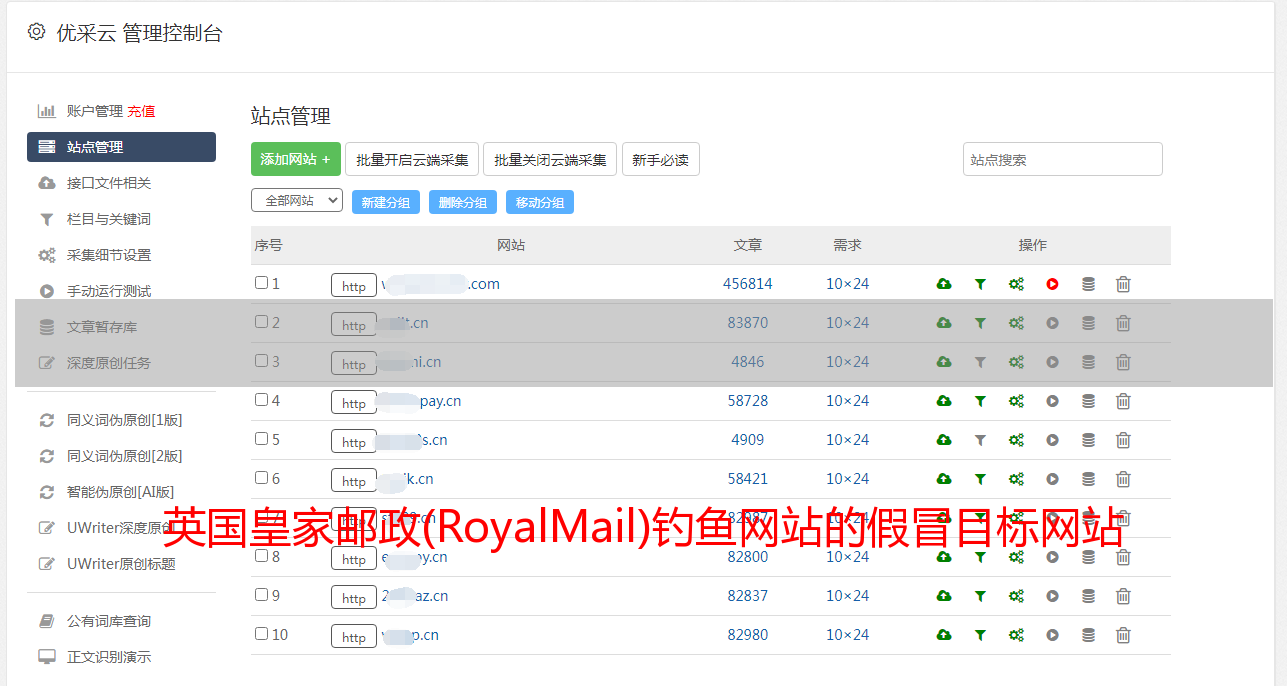Check the box for row 4
Screen dimensions: 1287x686
click(261, 400)
